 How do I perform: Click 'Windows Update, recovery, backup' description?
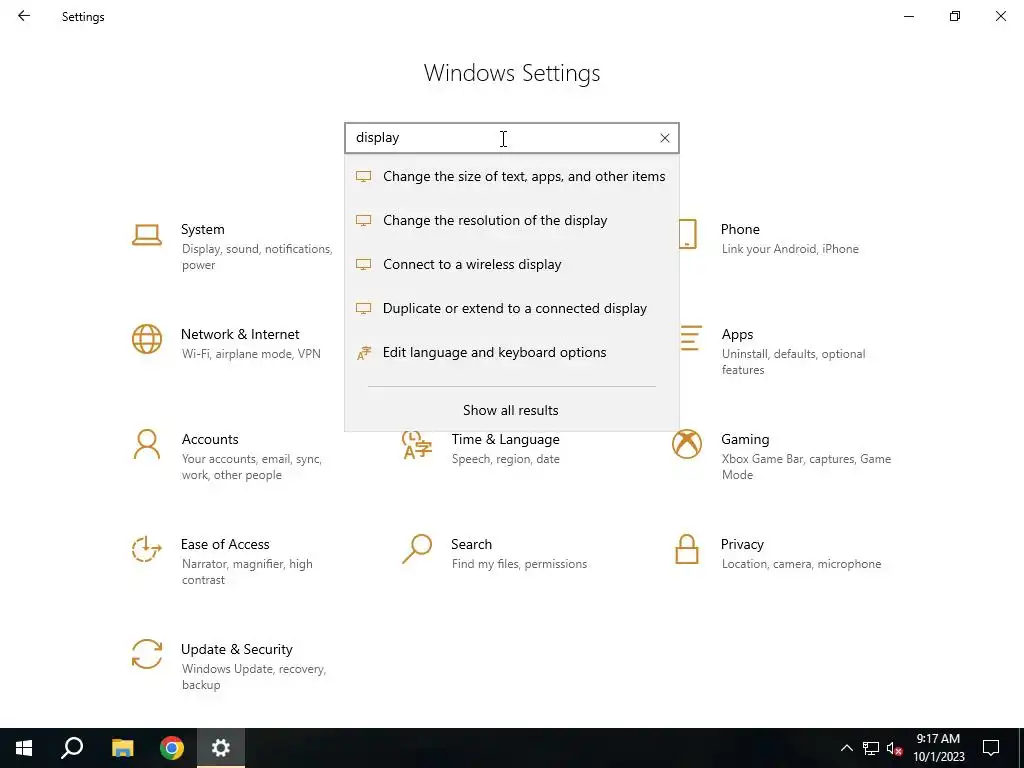(253, 677)
